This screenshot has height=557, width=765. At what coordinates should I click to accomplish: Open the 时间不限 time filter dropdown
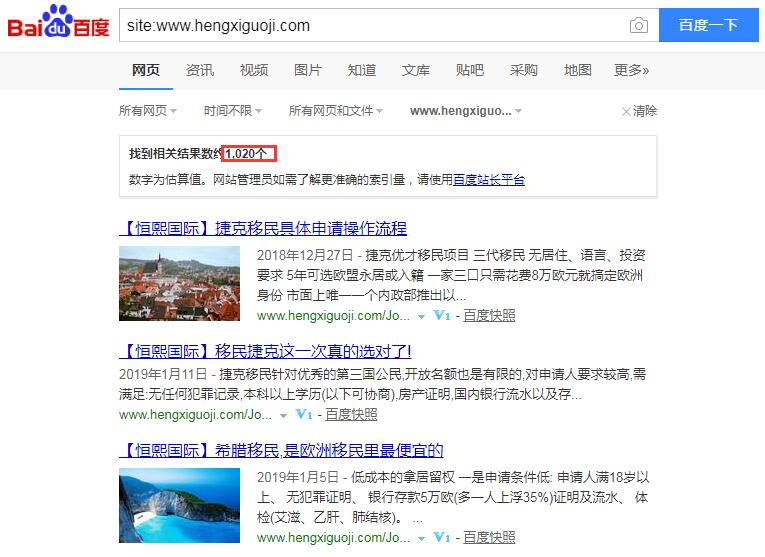pos(233,111)
